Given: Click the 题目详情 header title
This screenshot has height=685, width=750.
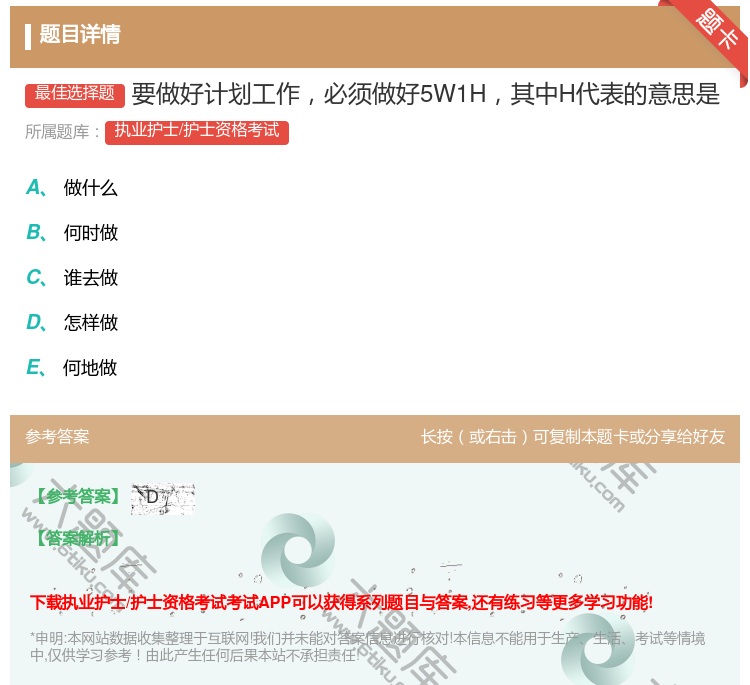Looking at the screenshot, I should point(80,34).
